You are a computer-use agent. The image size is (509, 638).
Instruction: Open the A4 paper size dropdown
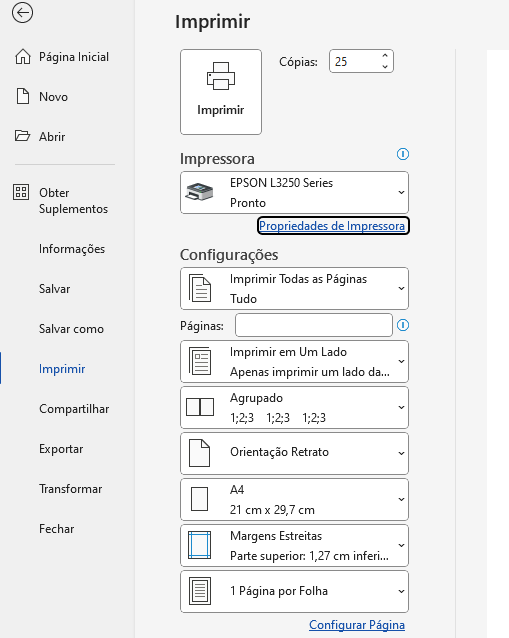(x=295, y=499)
